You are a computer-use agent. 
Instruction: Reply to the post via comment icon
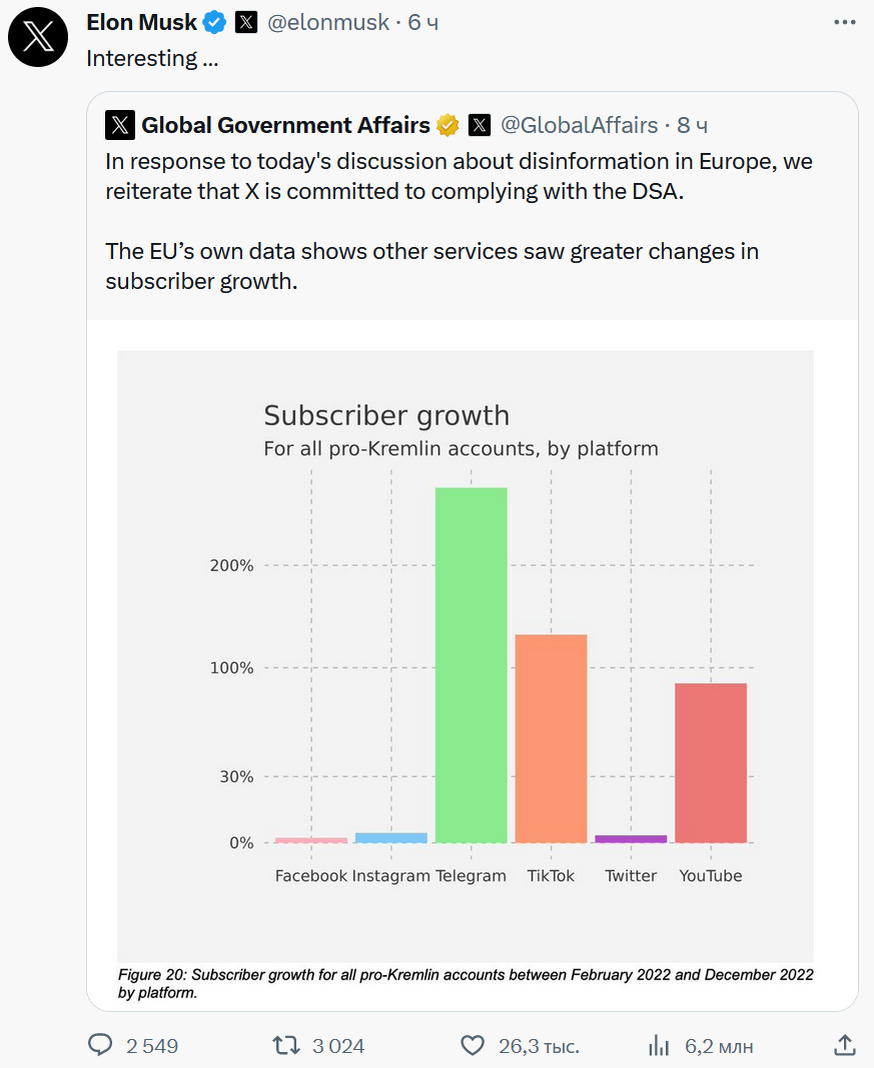[101, 1045]
